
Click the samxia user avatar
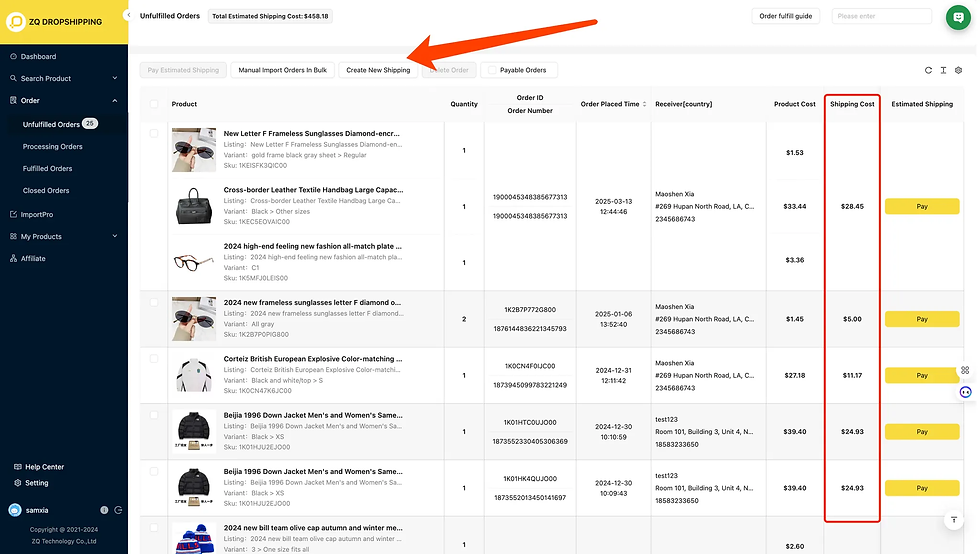click(15, 510)
